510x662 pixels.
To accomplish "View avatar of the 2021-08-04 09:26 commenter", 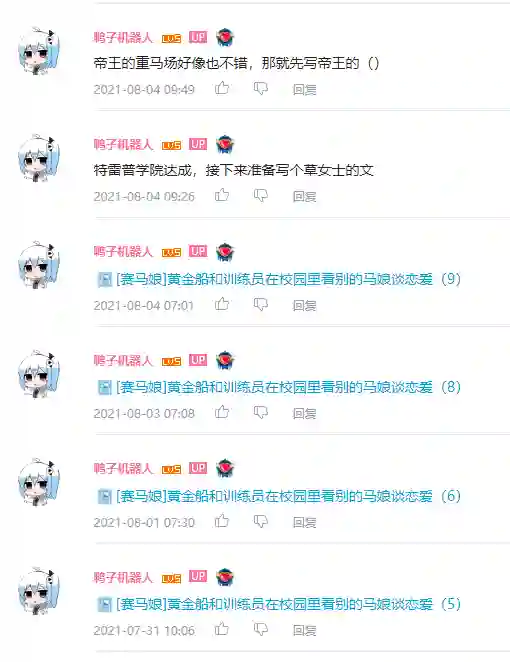I will tap(39, 158).
